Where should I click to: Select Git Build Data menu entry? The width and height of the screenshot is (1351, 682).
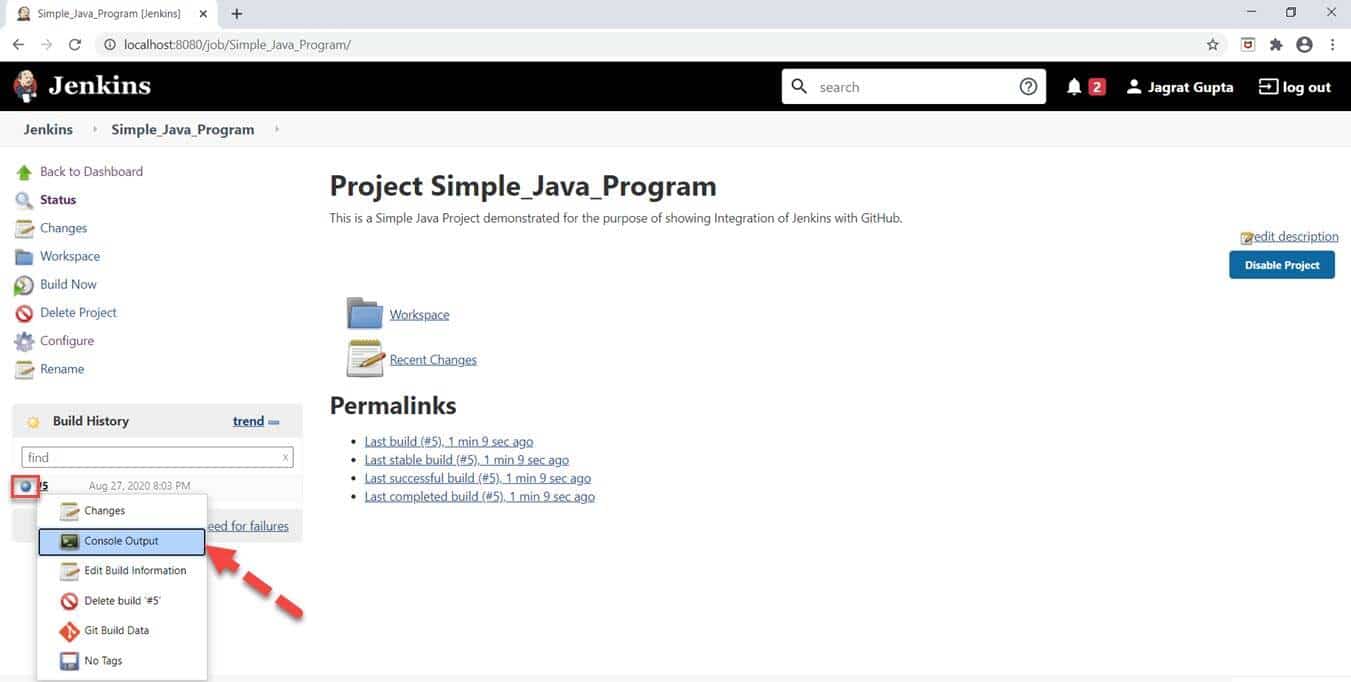pos(122,631)
